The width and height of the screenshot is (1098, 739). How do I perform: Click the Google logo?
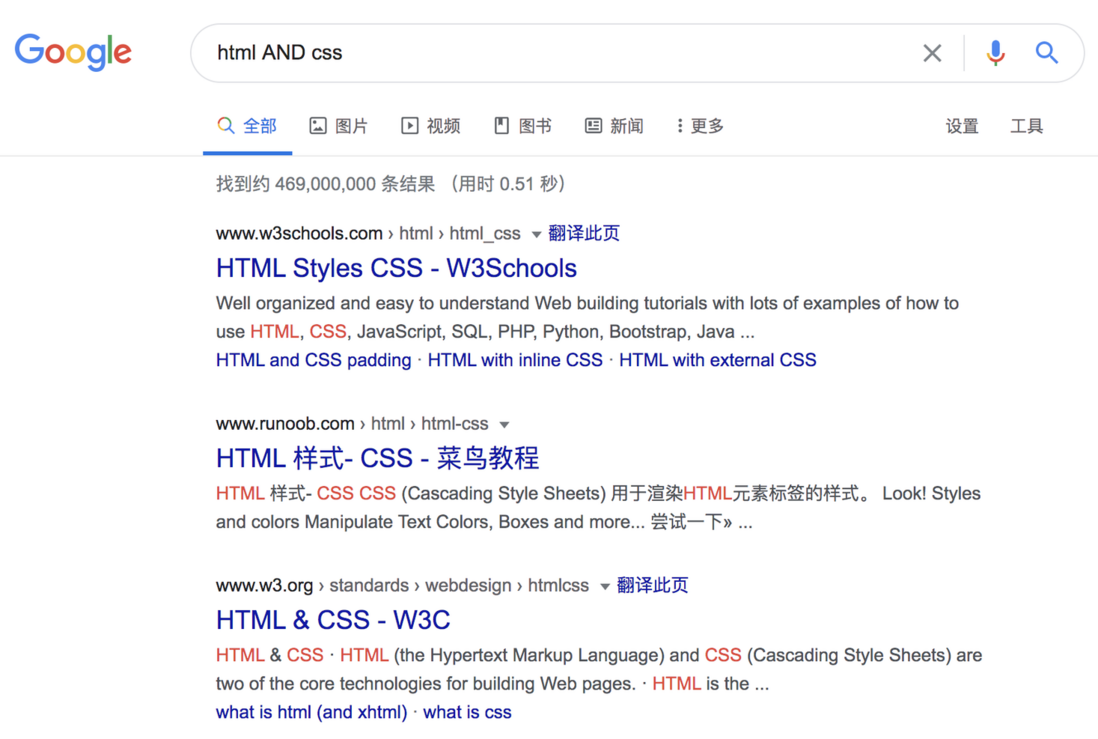74,52
